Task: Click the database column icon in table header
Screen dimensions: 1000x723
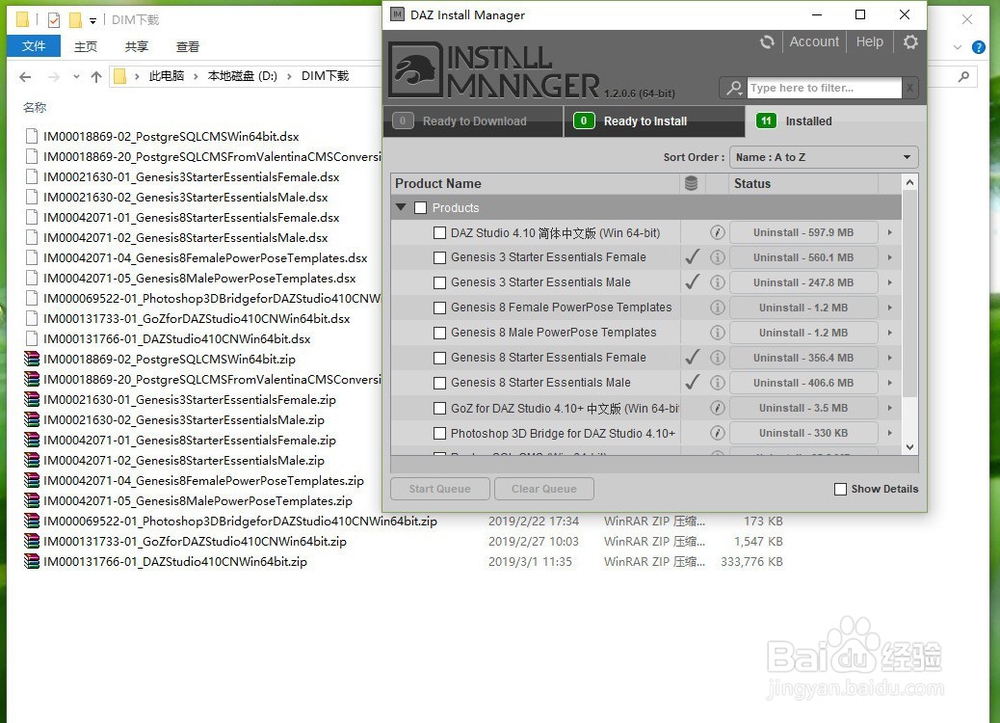Action: tap(691, 184)
